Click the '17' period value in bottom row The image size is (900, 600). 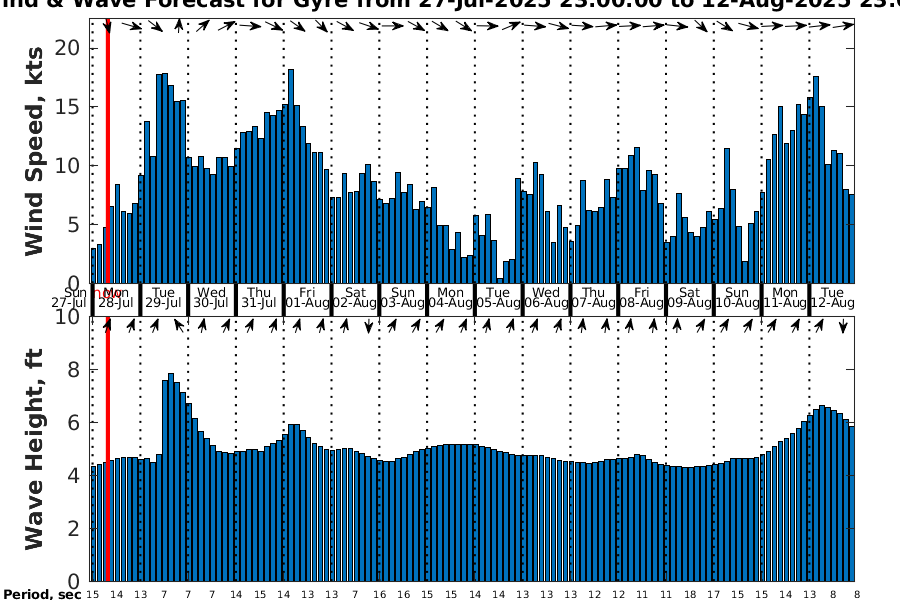713,595
